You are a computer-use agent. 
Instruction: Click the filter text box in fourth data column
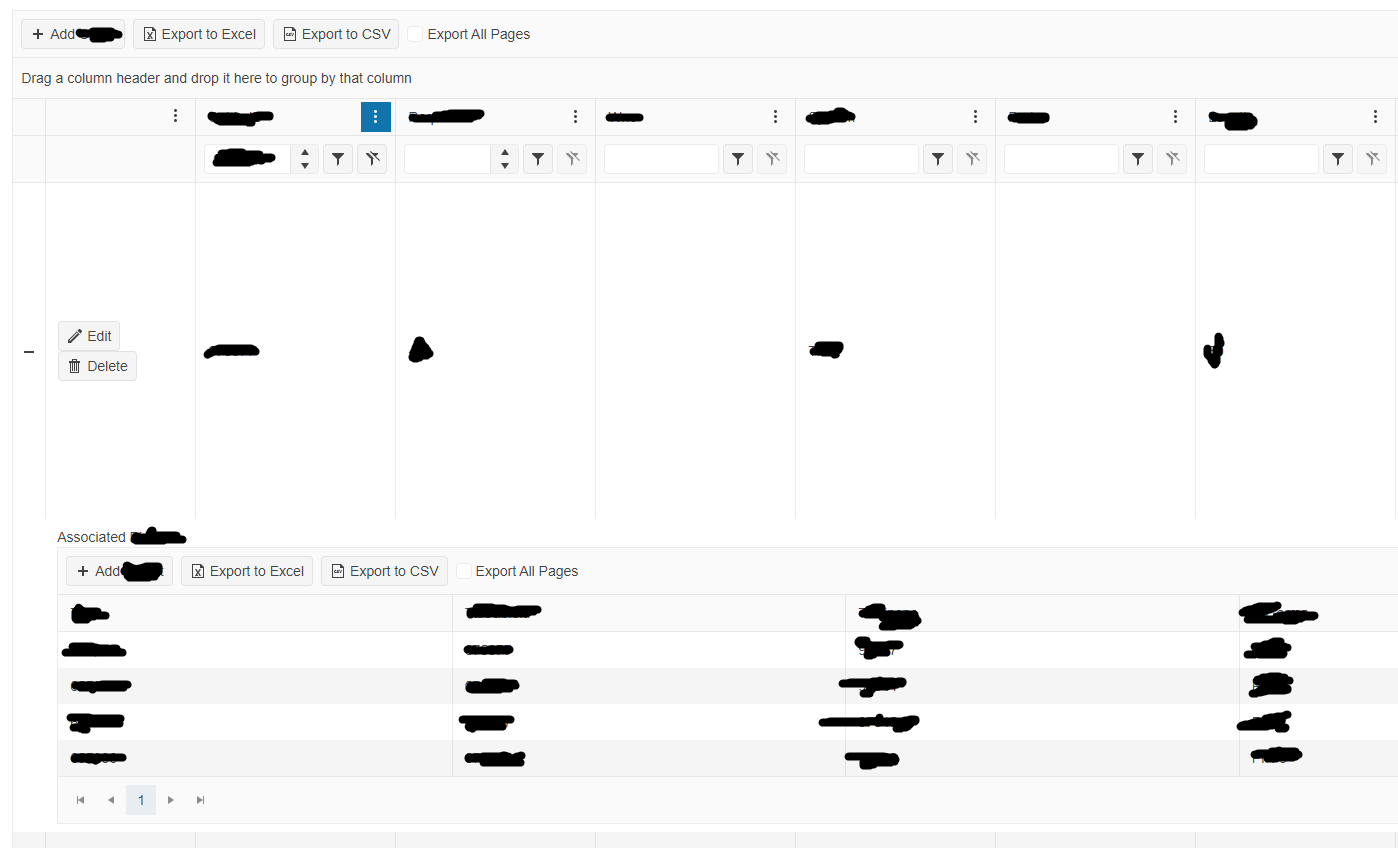[861, 159]
